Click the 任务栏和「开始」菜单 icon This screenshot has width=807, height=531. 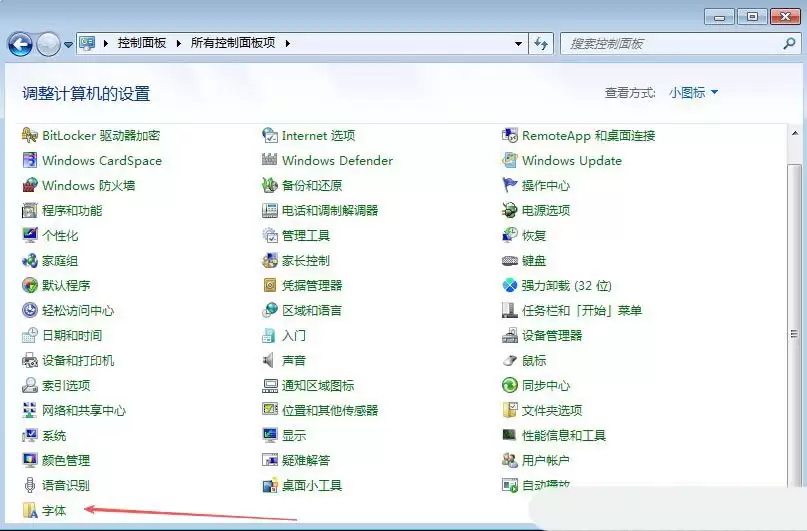[510, 310]
